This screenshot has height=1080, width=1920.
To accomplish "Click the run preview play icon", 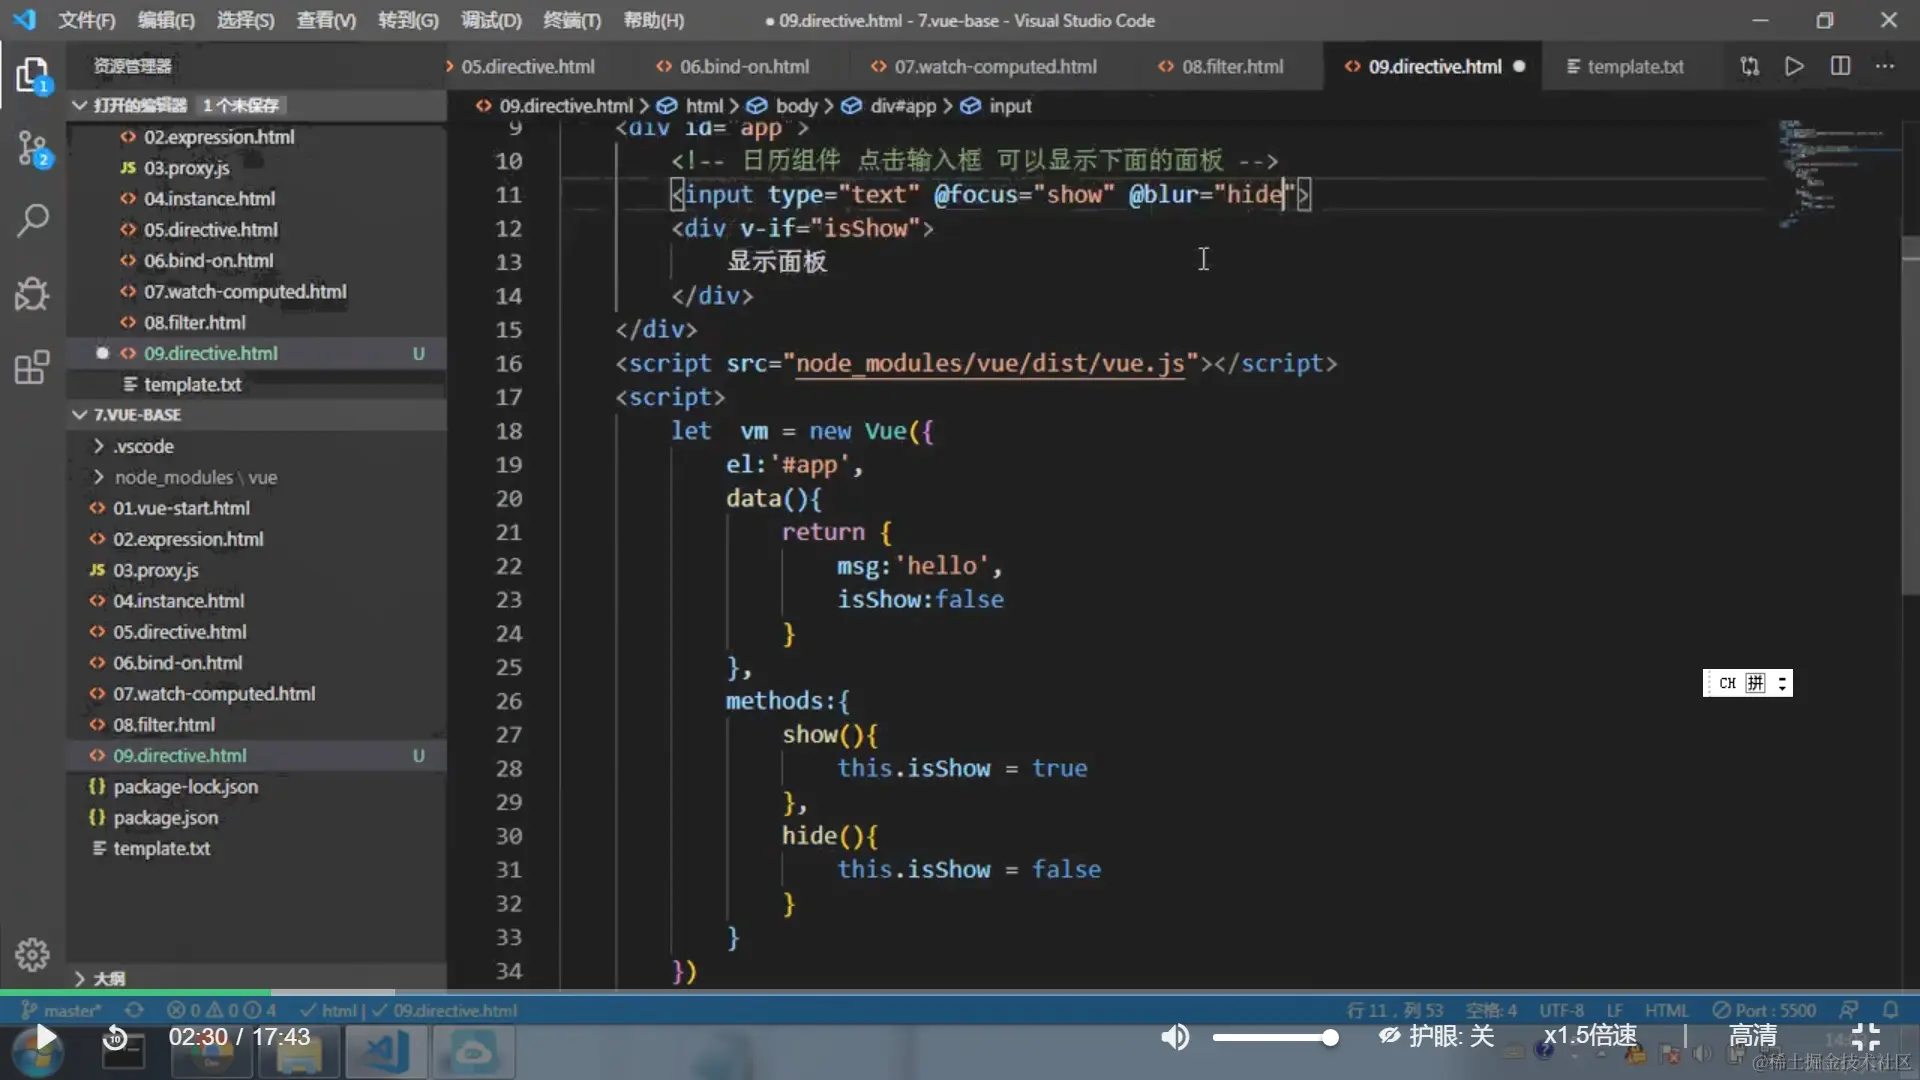I will coord(1794,66).
